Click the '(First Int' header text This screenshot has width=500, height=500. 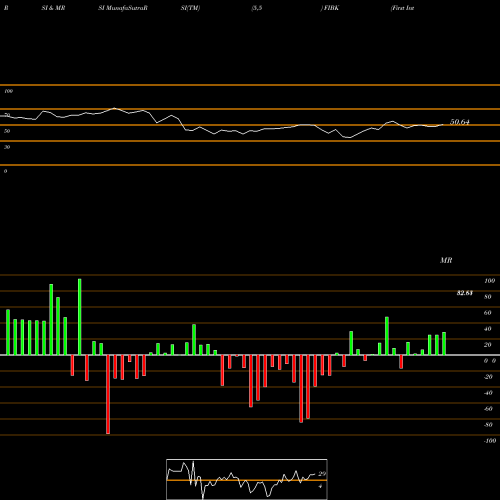(x=402, y=8)
